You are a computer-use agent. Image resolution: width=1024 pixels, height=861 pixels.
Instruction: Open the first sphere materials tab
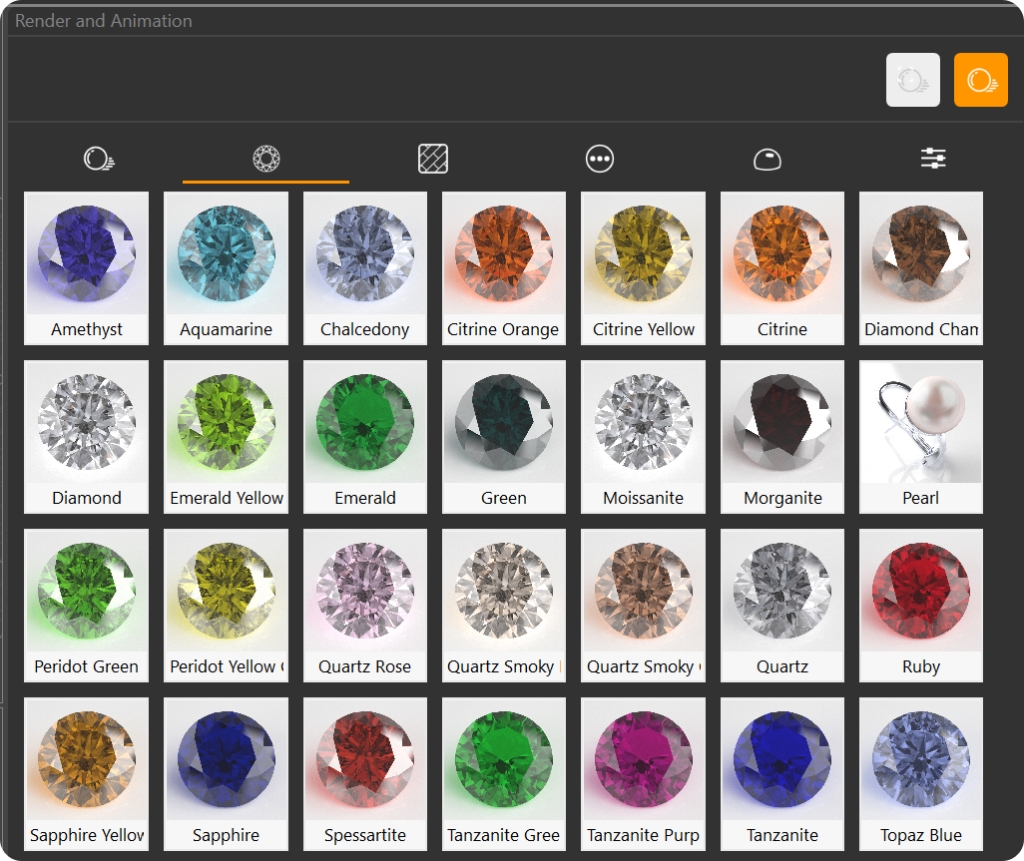tap(99, 159)
